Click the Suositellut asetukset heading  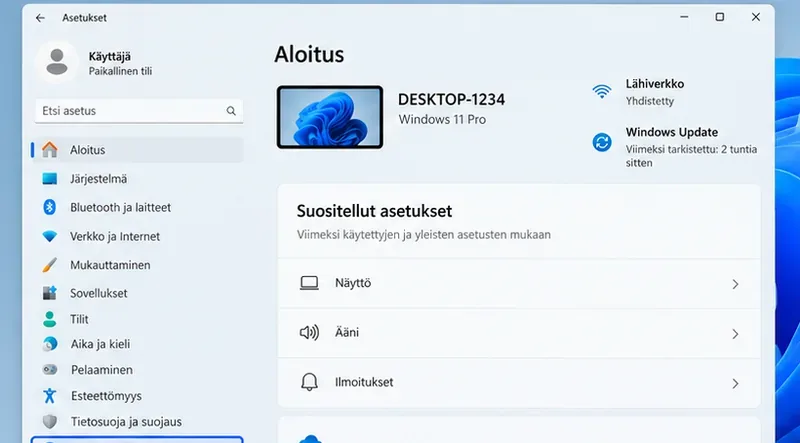pyautogui.click(x=374, y=211)
